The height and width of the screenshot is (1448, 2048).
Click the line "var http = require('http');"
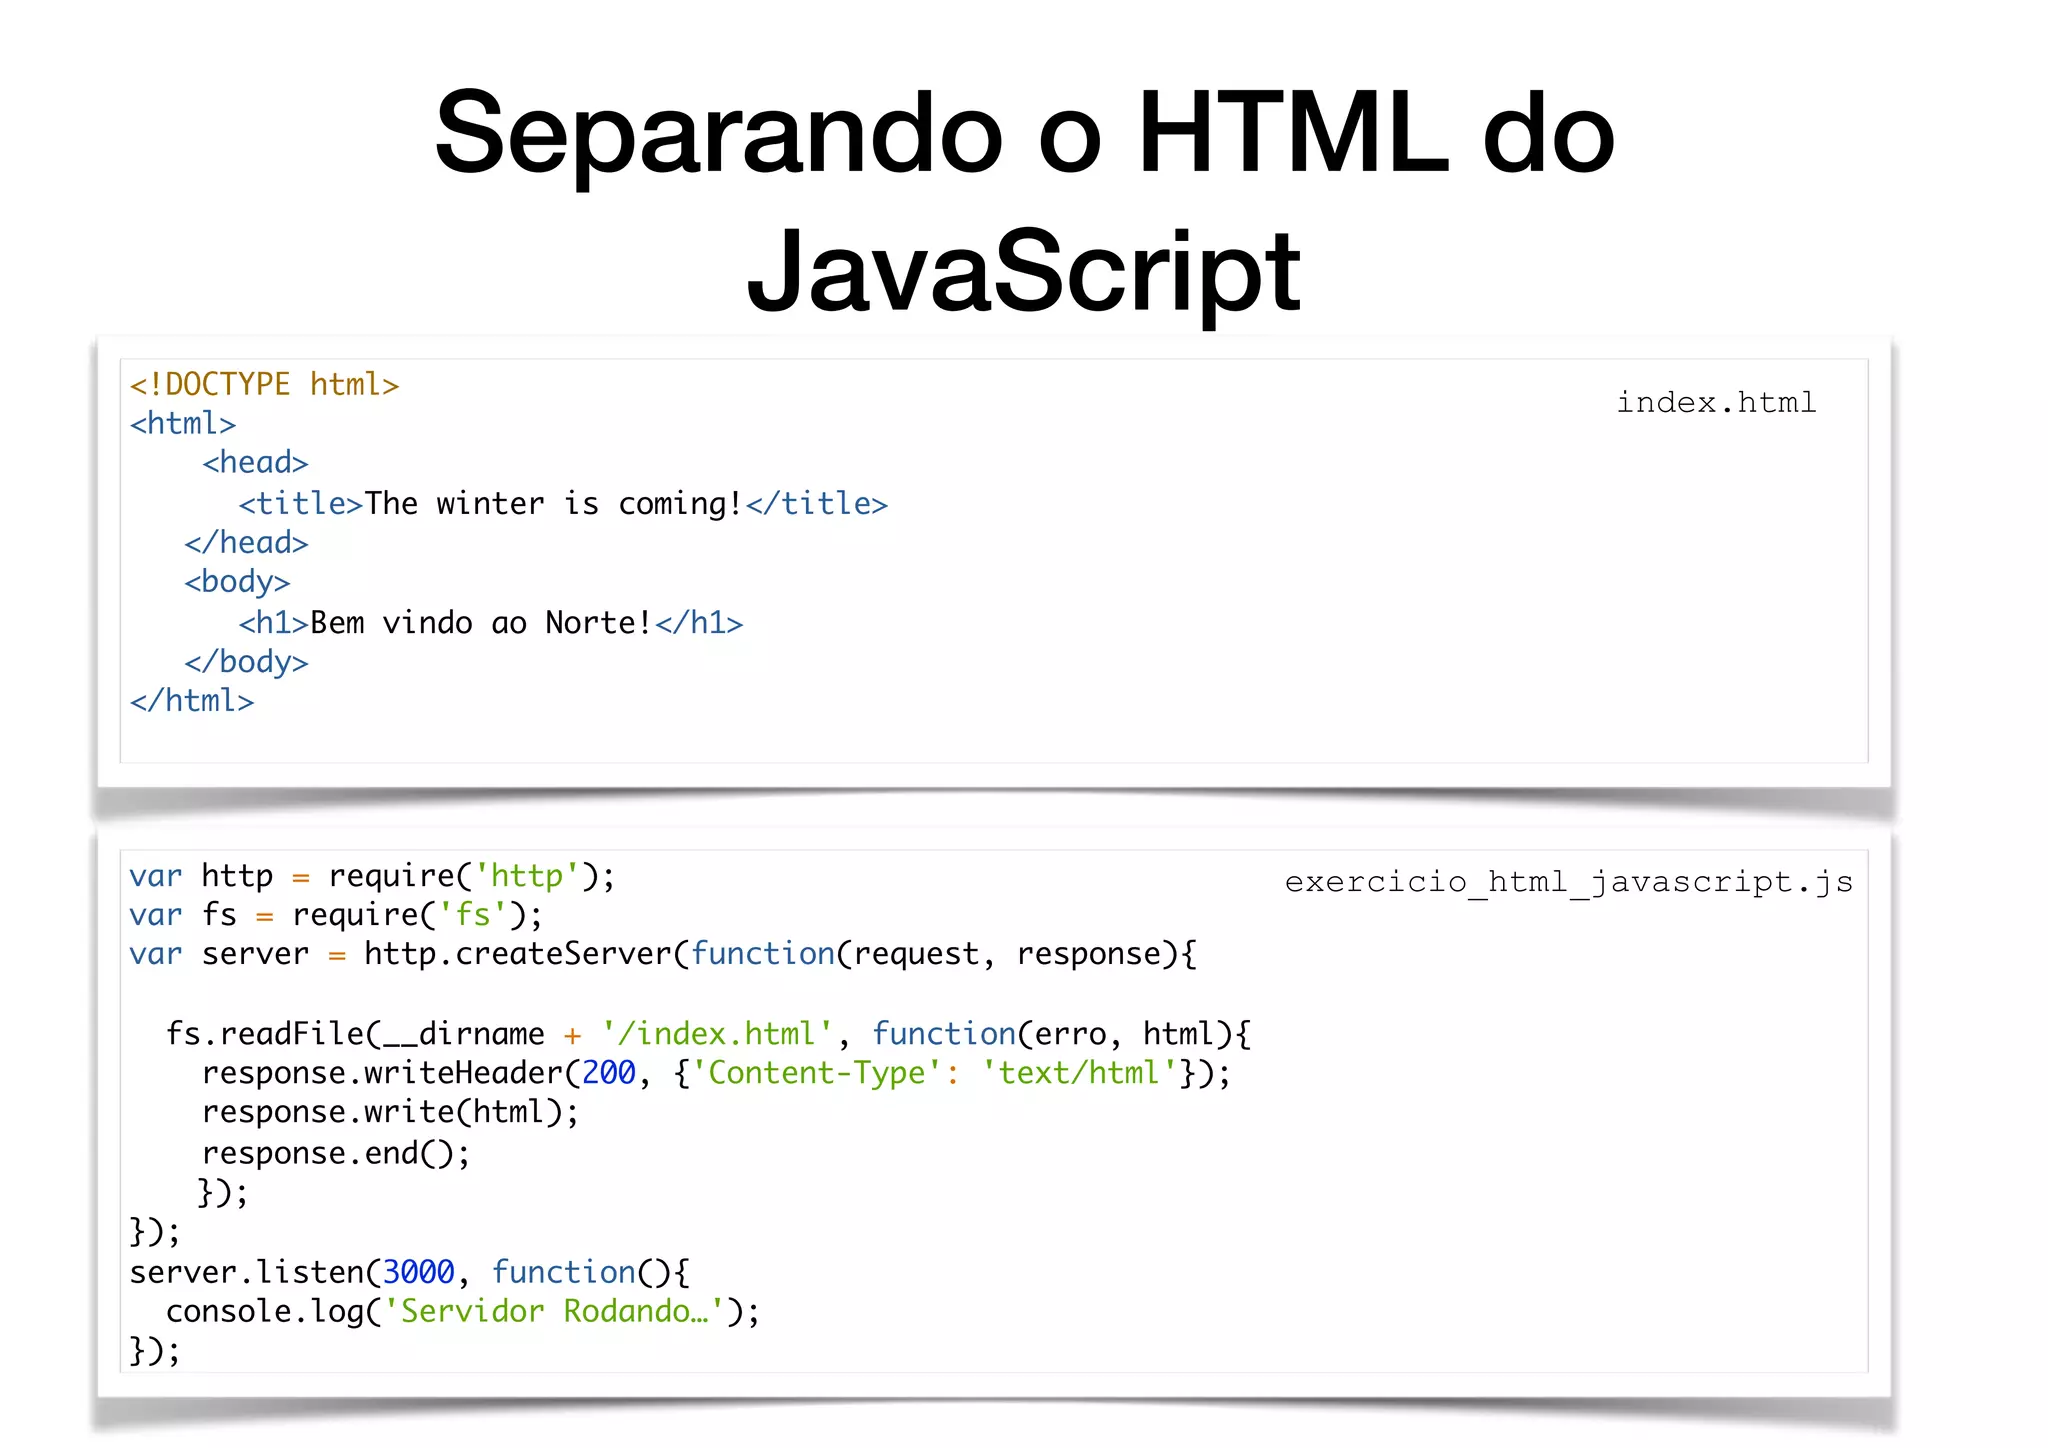pyautogui.click(x=372, y=876)
